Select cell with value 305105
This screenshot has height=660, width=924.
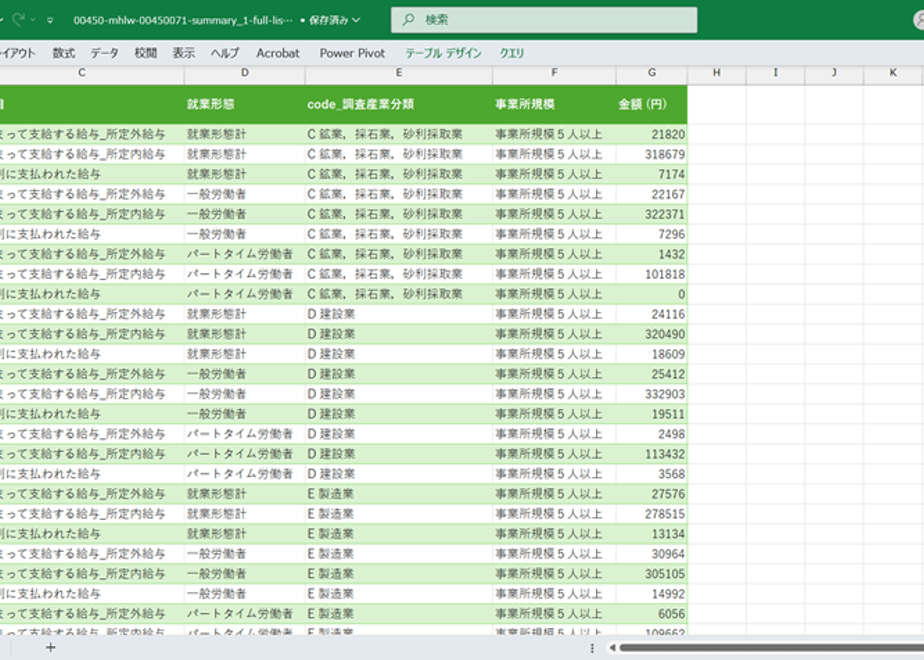click(652, 574)
